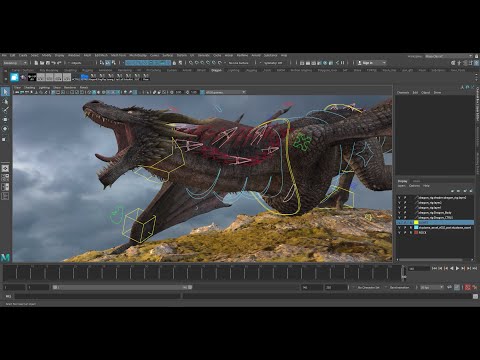Click the lock selection icon in status line

[174, 63]
